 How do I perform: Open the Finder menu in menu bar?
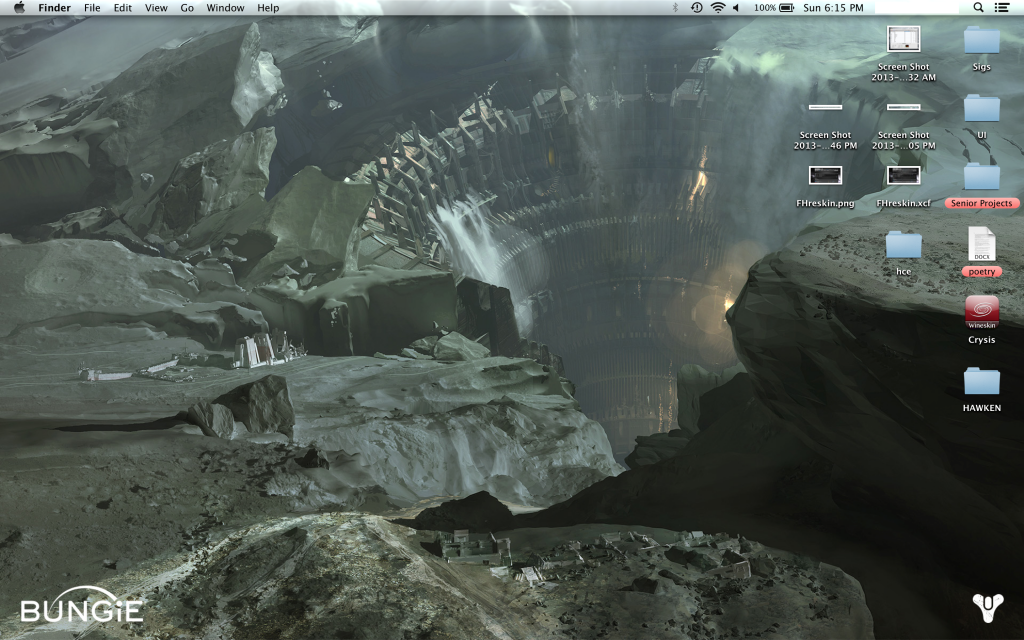click(x=54, y=8)
